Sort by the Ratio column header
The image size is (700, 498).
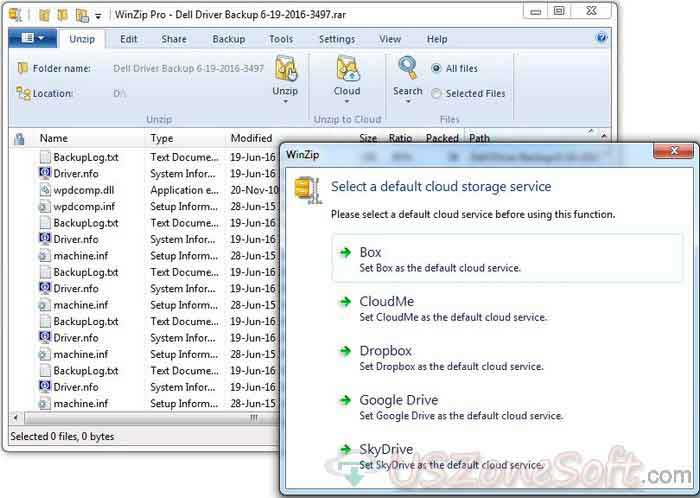(400, 138)
